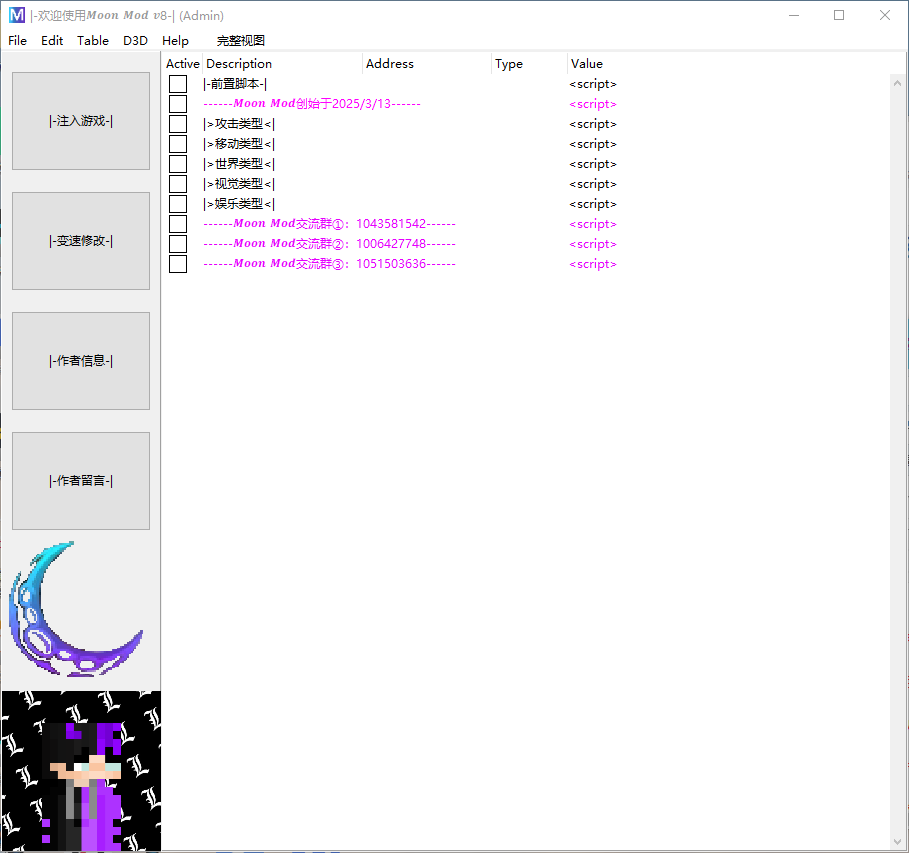This screenshot has width=909, height=853.
Task: Toggle the |>移动类型<| checkbox
Action: pos(179,143)
